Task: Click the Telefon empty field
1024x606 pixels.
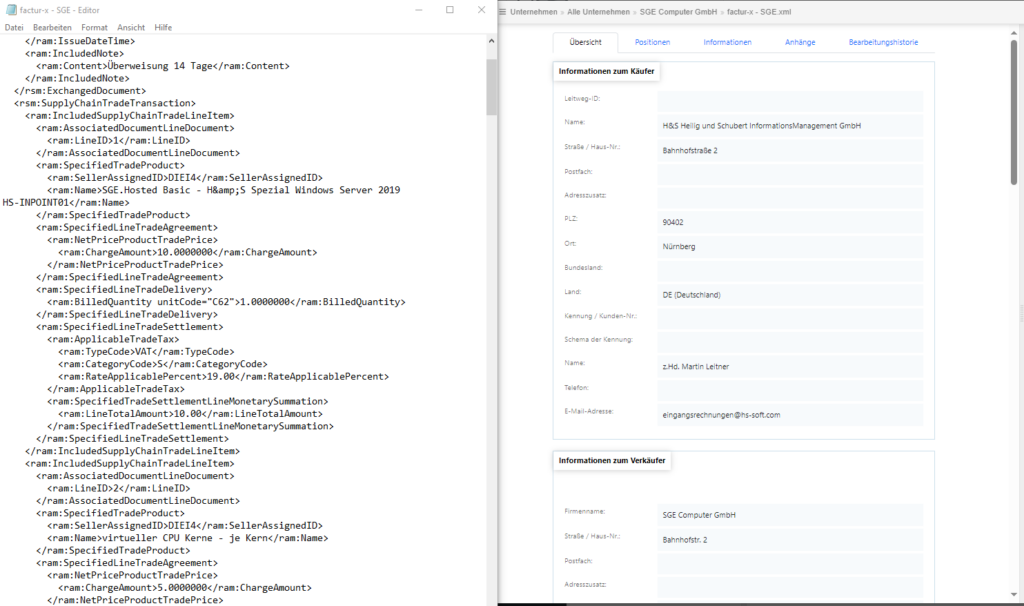Action: 790,391
